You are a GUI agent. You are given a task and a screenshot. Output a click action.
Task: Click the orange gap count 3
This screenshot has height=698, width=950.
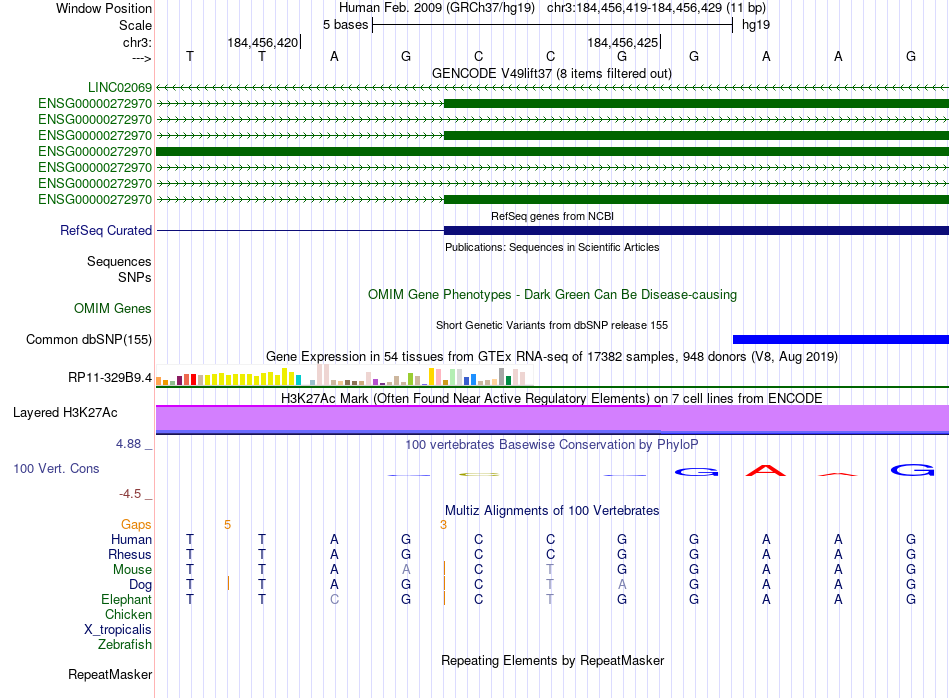[443, 525]
